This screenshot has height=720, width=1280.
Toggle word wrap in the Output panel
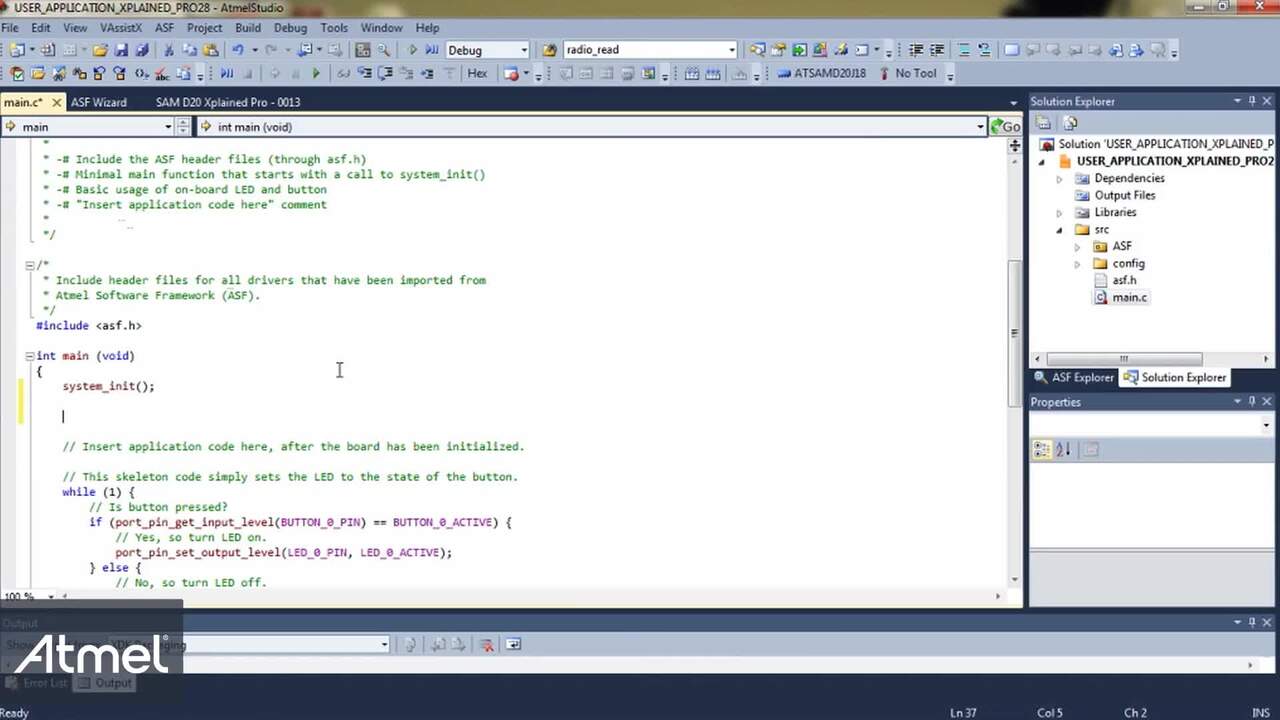513,645
